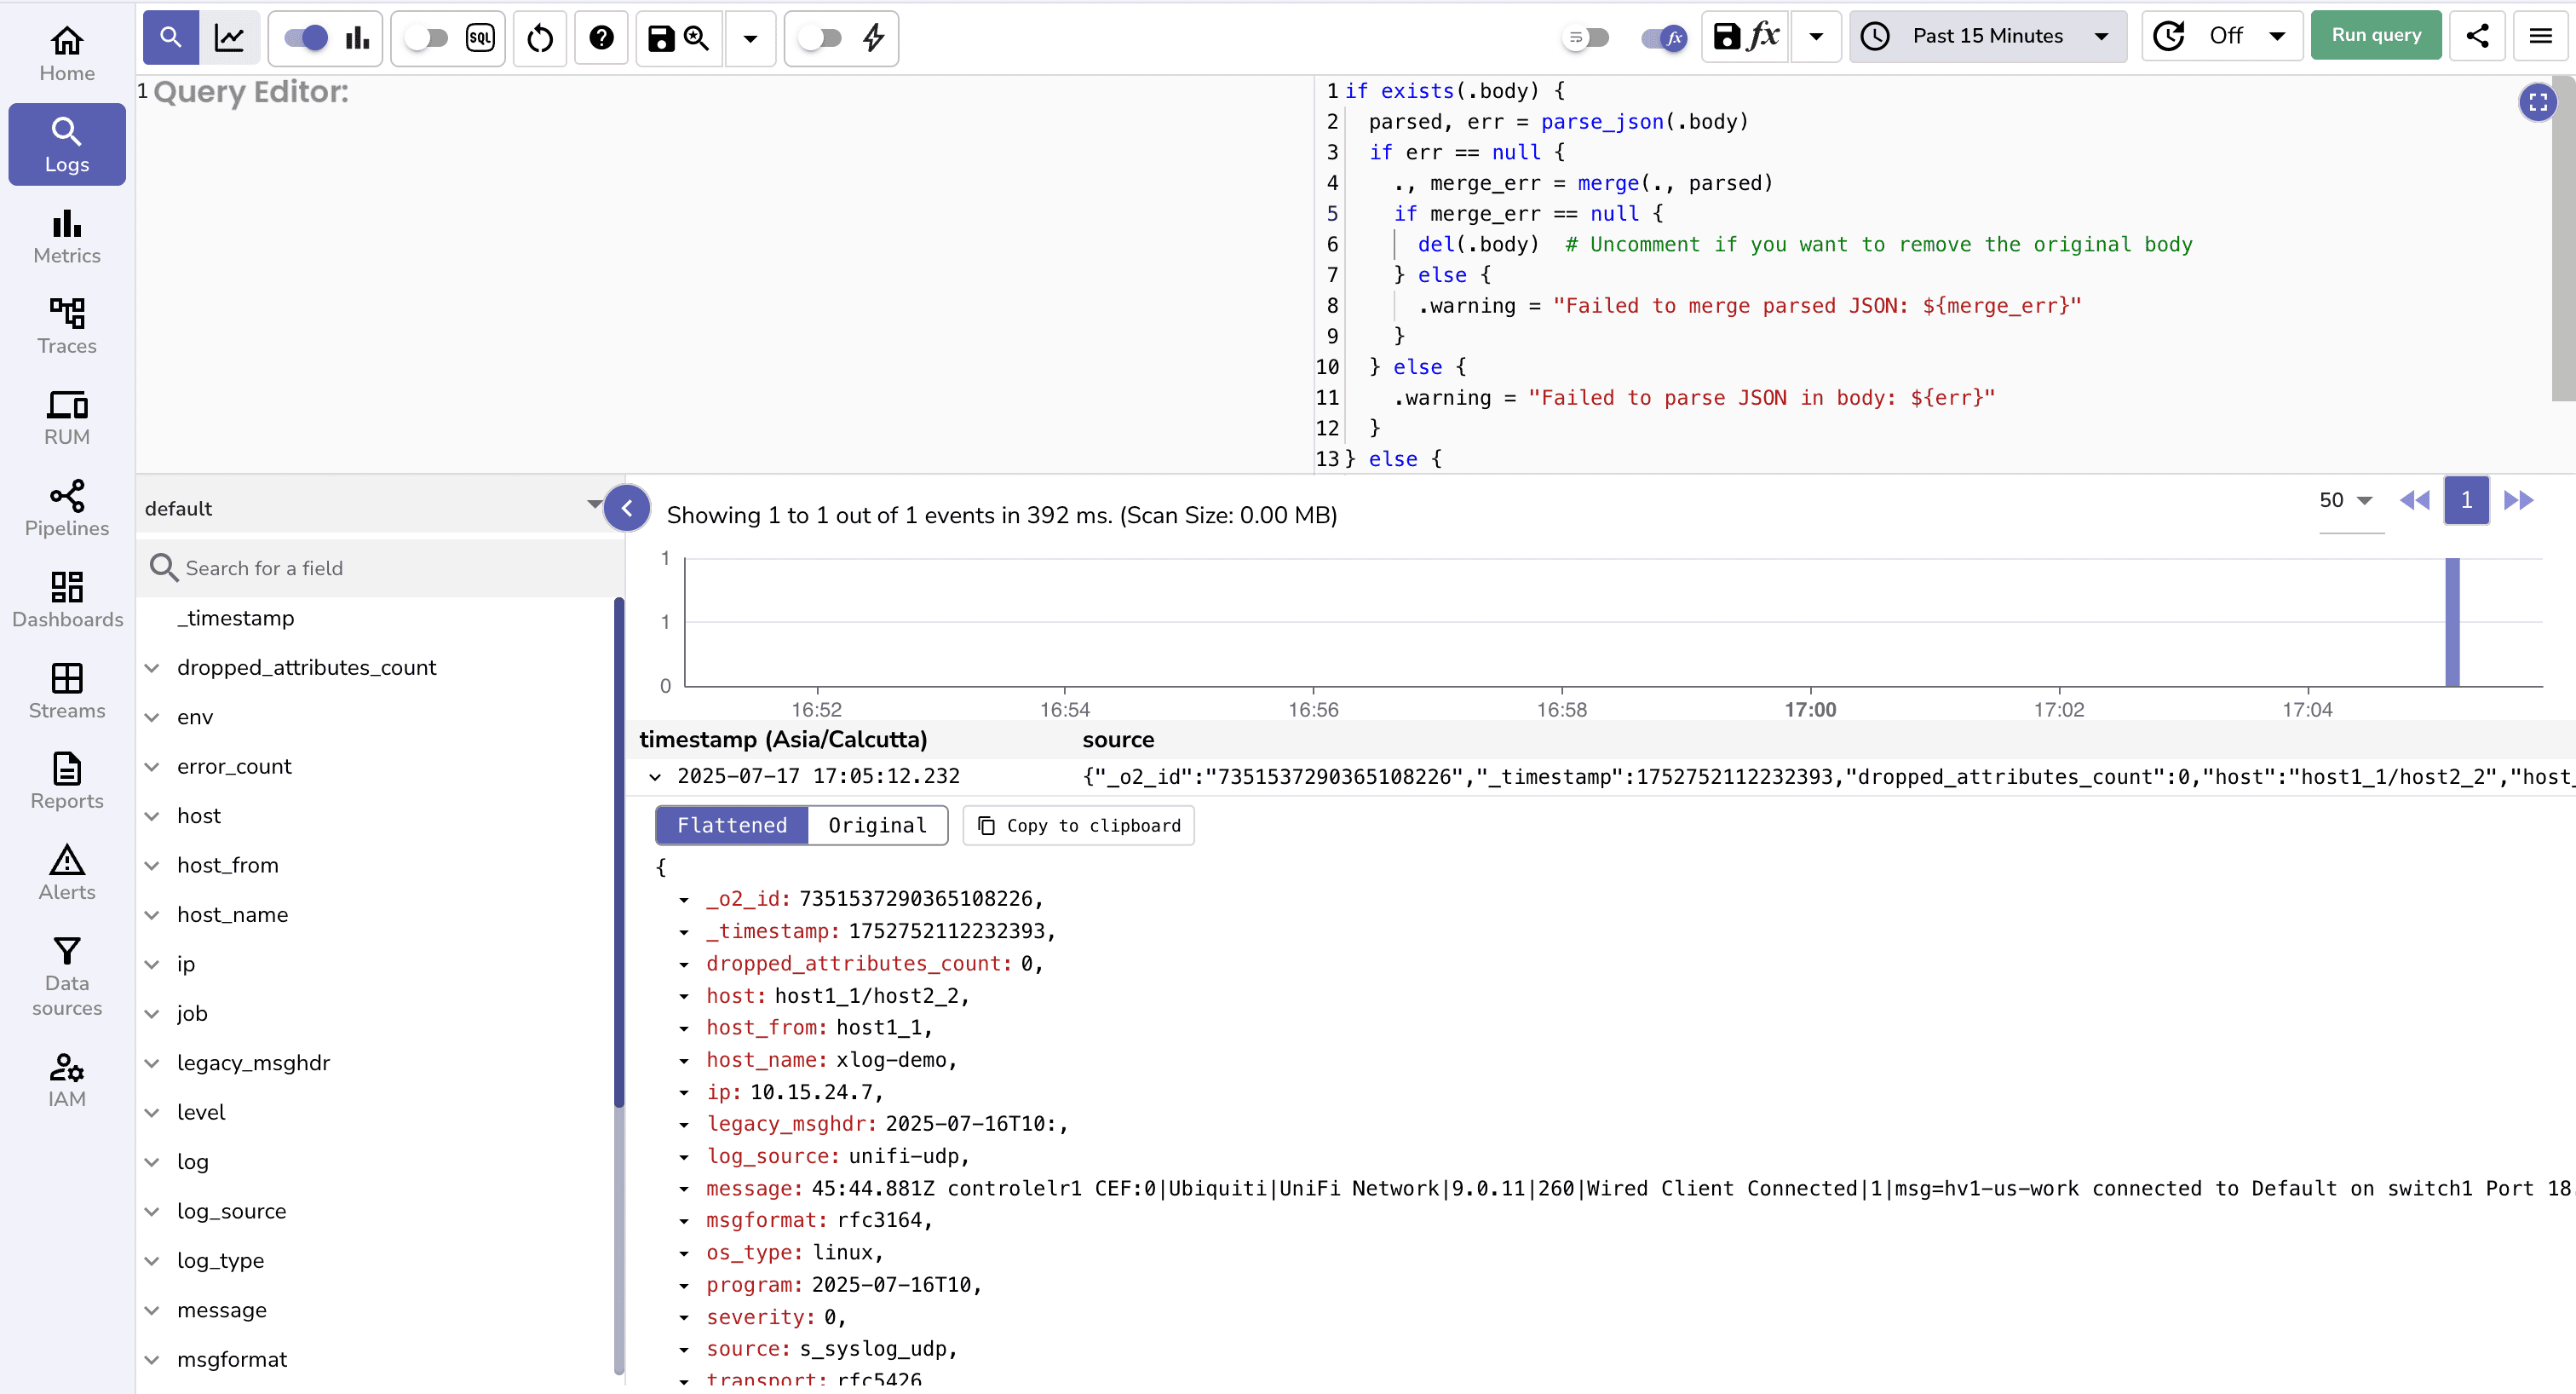Collapse the host_name entry in JSON view

[x=684, y=1060]
